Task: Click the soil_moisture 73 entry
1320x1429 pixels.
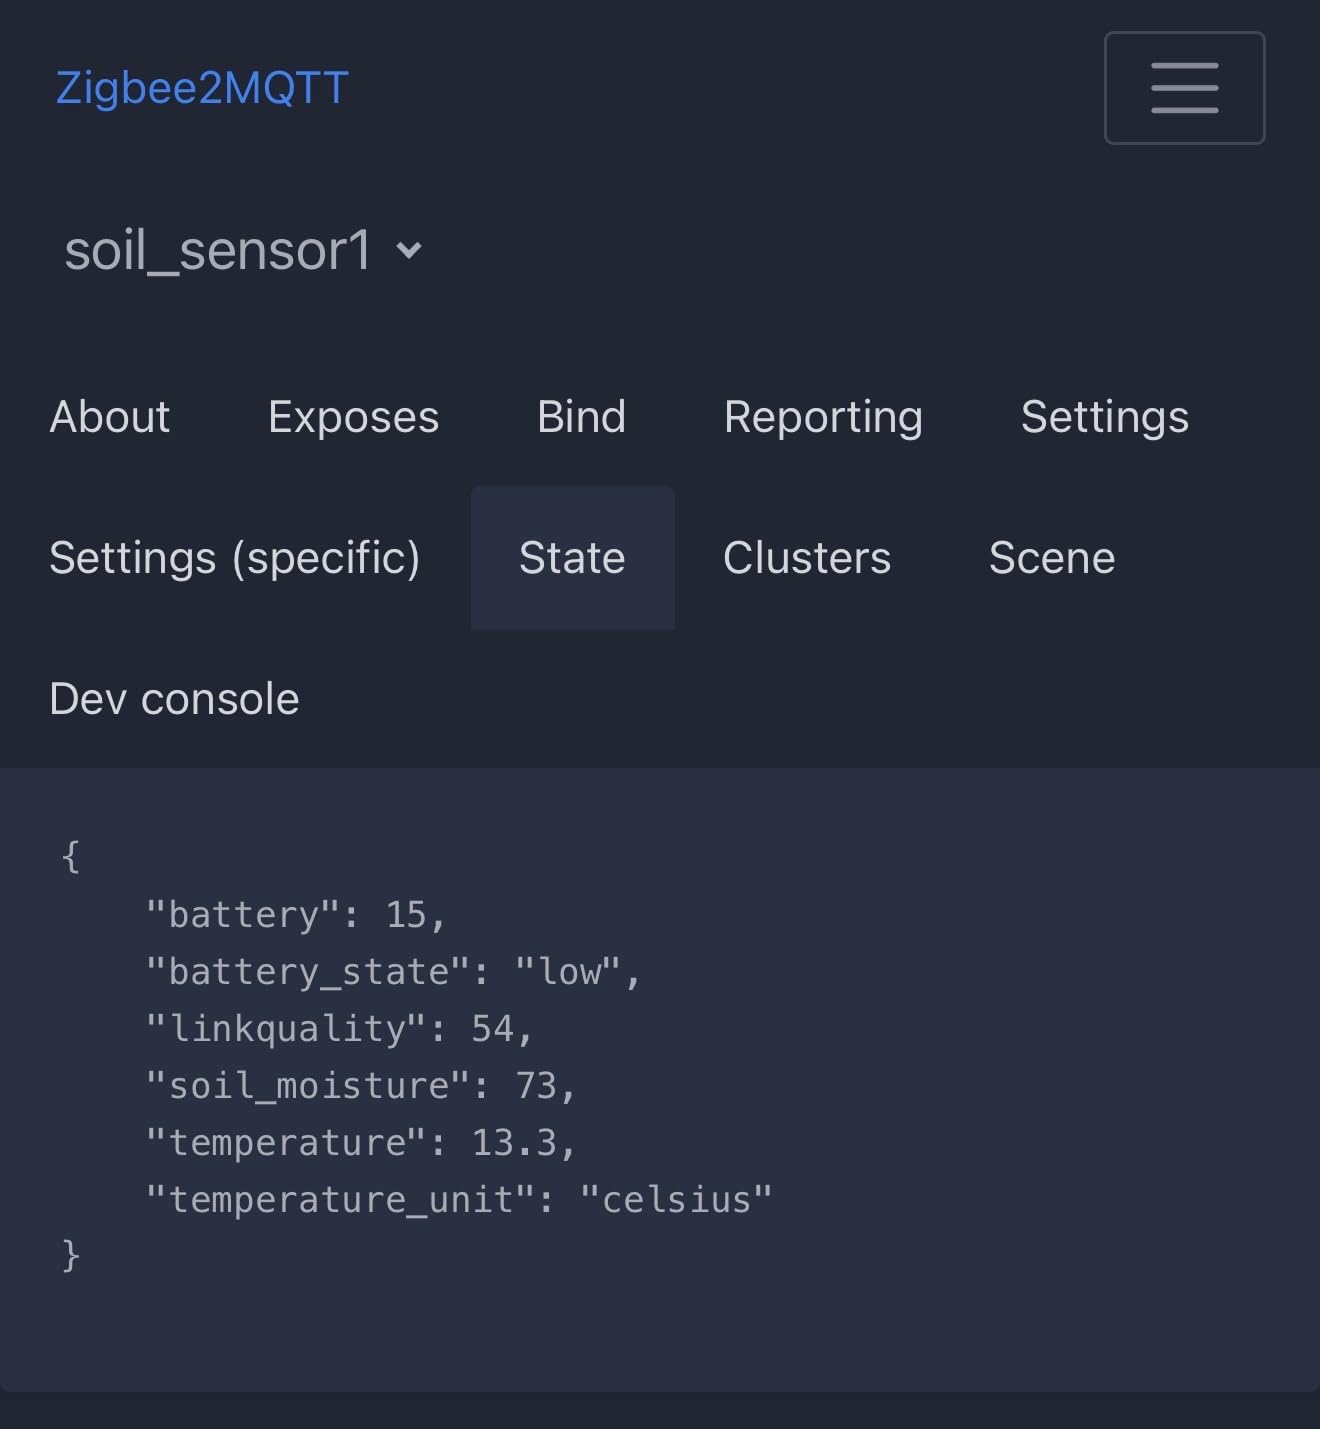Action: 360,1085
